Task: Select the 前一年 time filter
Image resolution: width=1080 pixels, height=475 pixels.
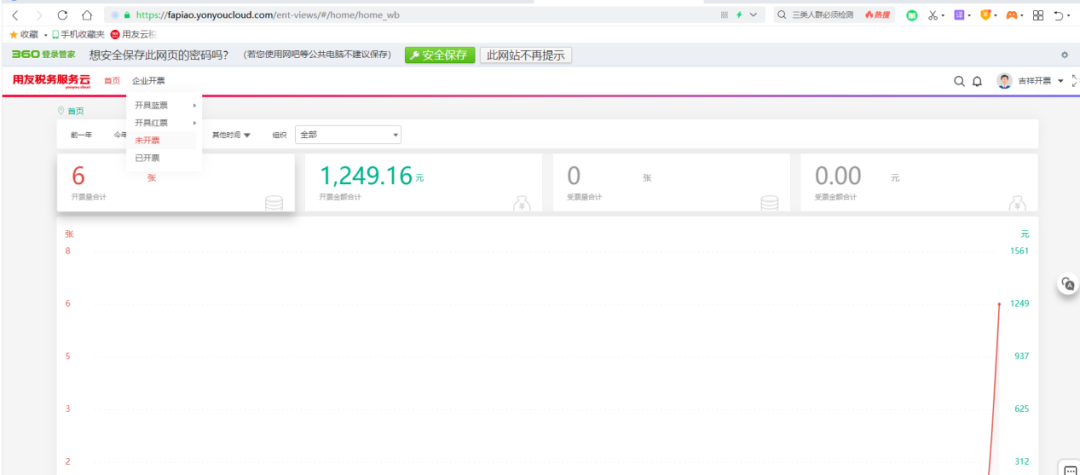Action: (81, 135)
